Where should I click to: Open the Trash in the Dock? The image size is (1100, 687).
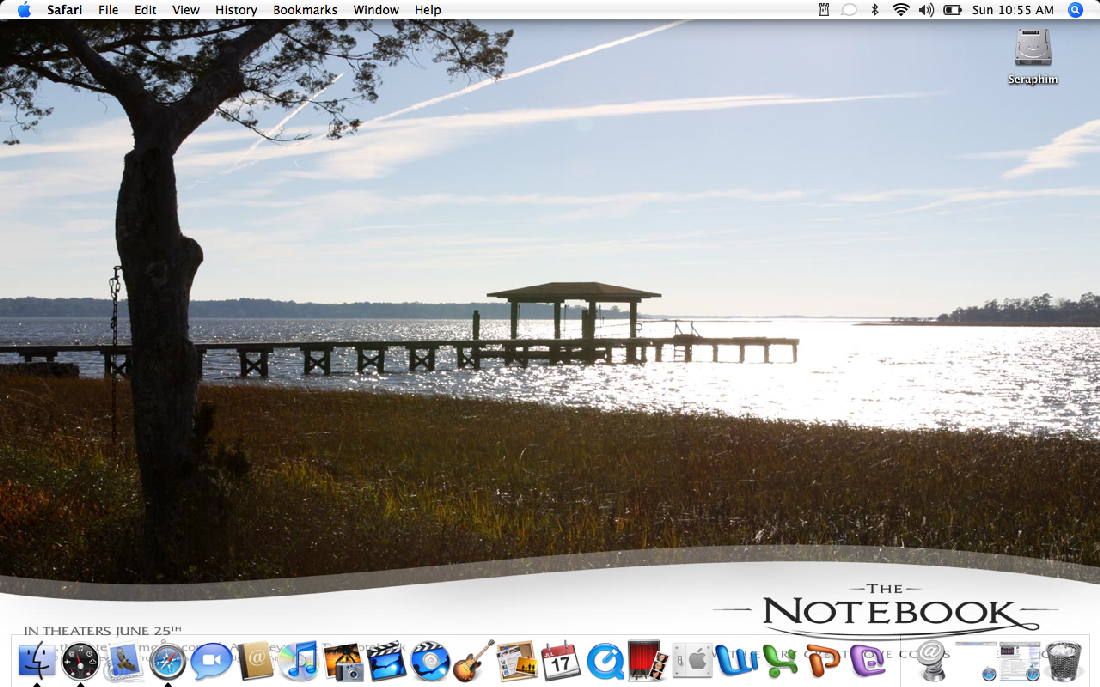pos(1064,661)
